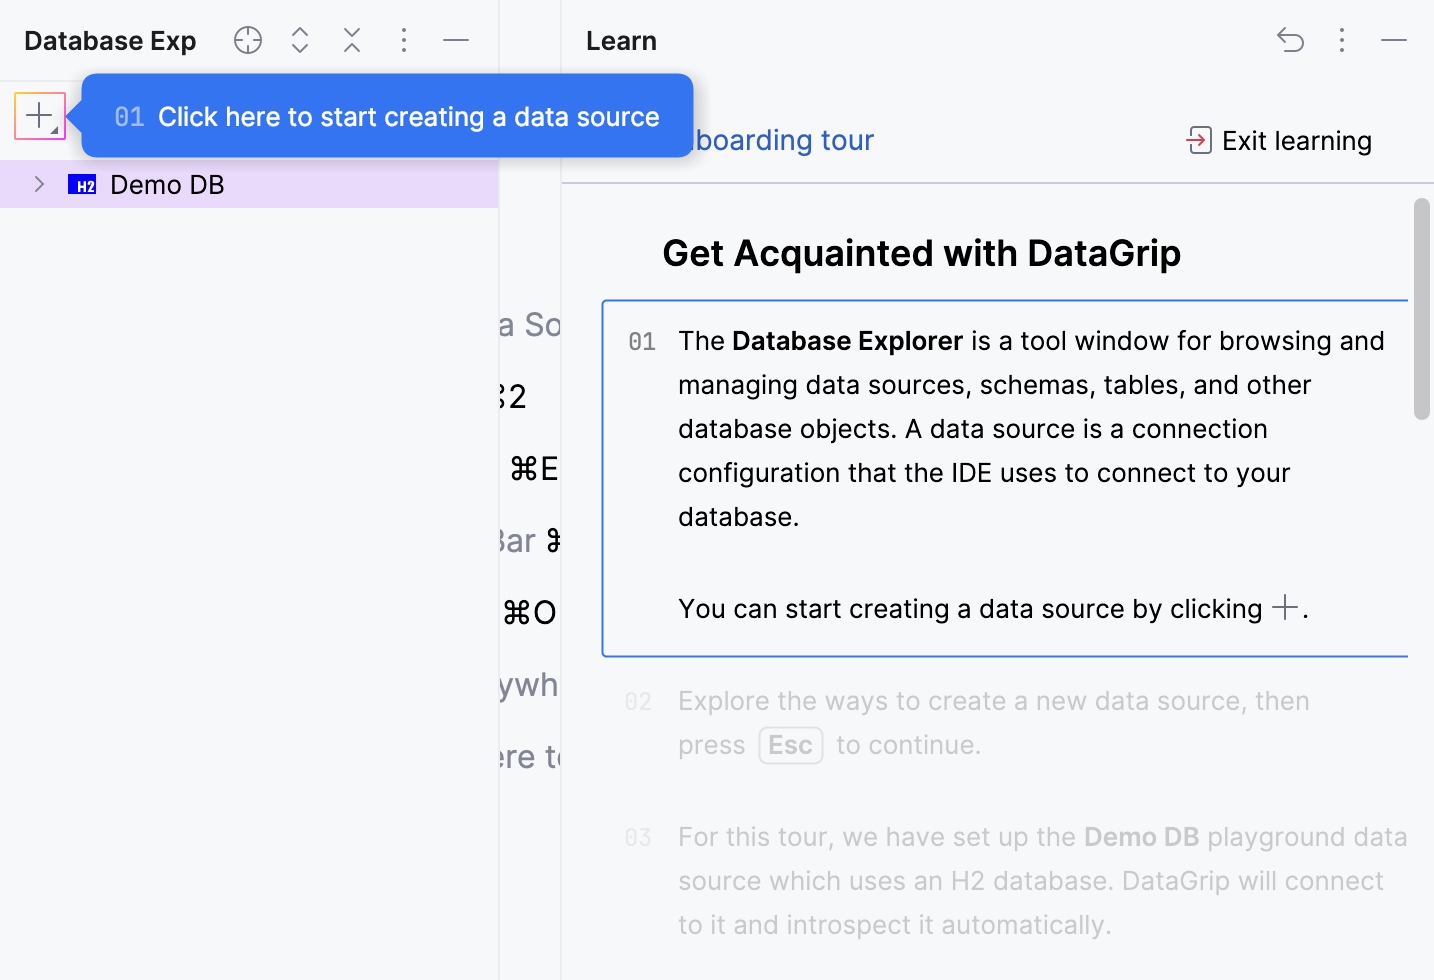Click the Learn panel title
This screenshot has width=1434, height=980.
point(621,41)
